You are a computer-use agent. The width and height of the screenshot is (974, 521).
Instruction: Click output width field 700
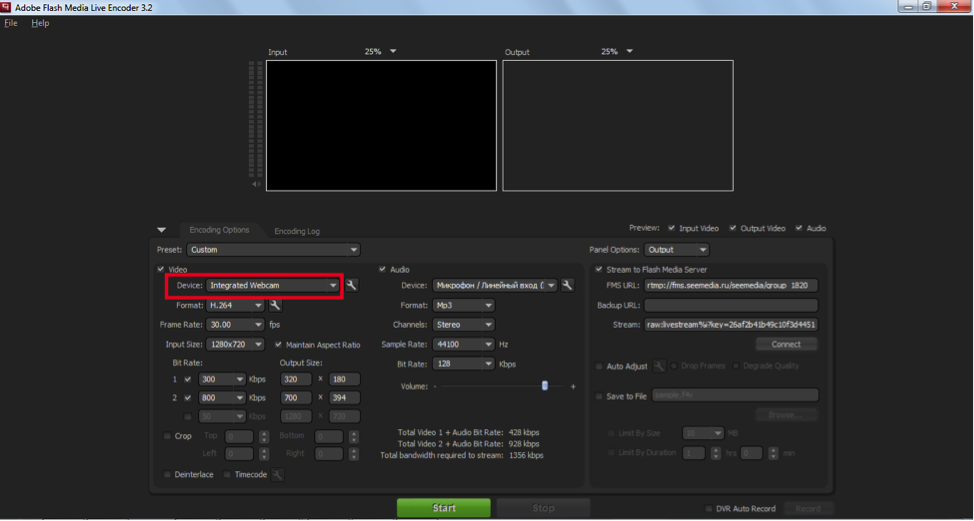(298, 398)
